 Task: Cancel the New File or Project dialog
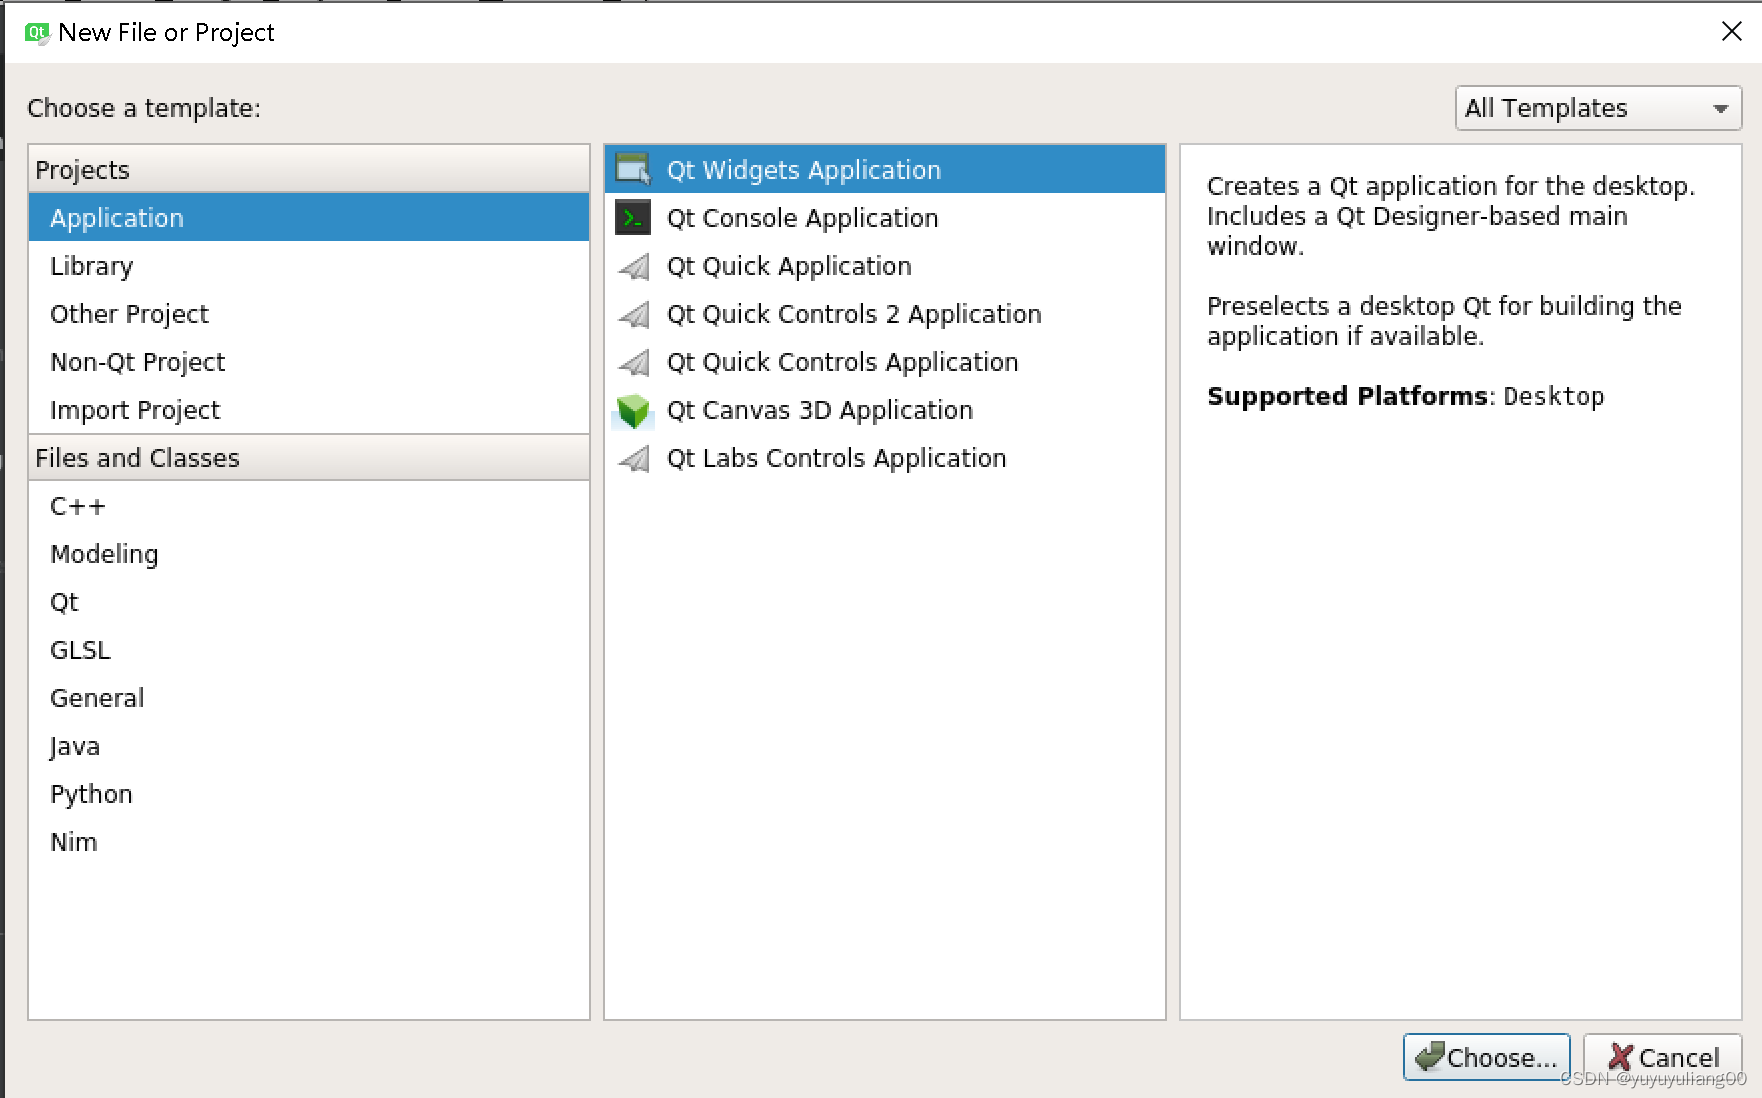[1662, 1057]
